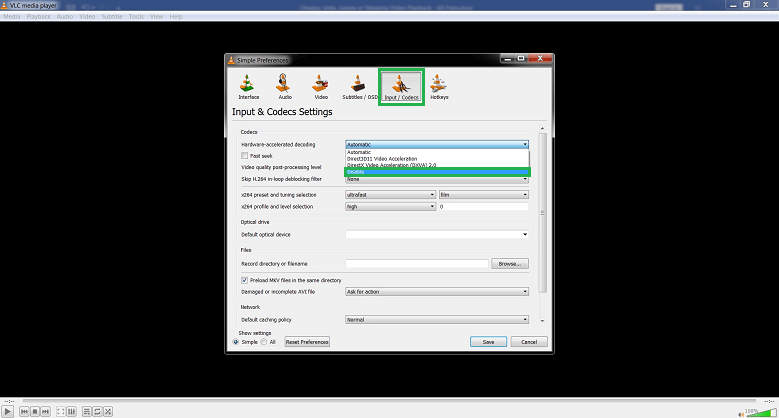The height and width of the screenshot is (418, 779).
Task: Open the Audio menu in menu bar
Action: [65, 16]
